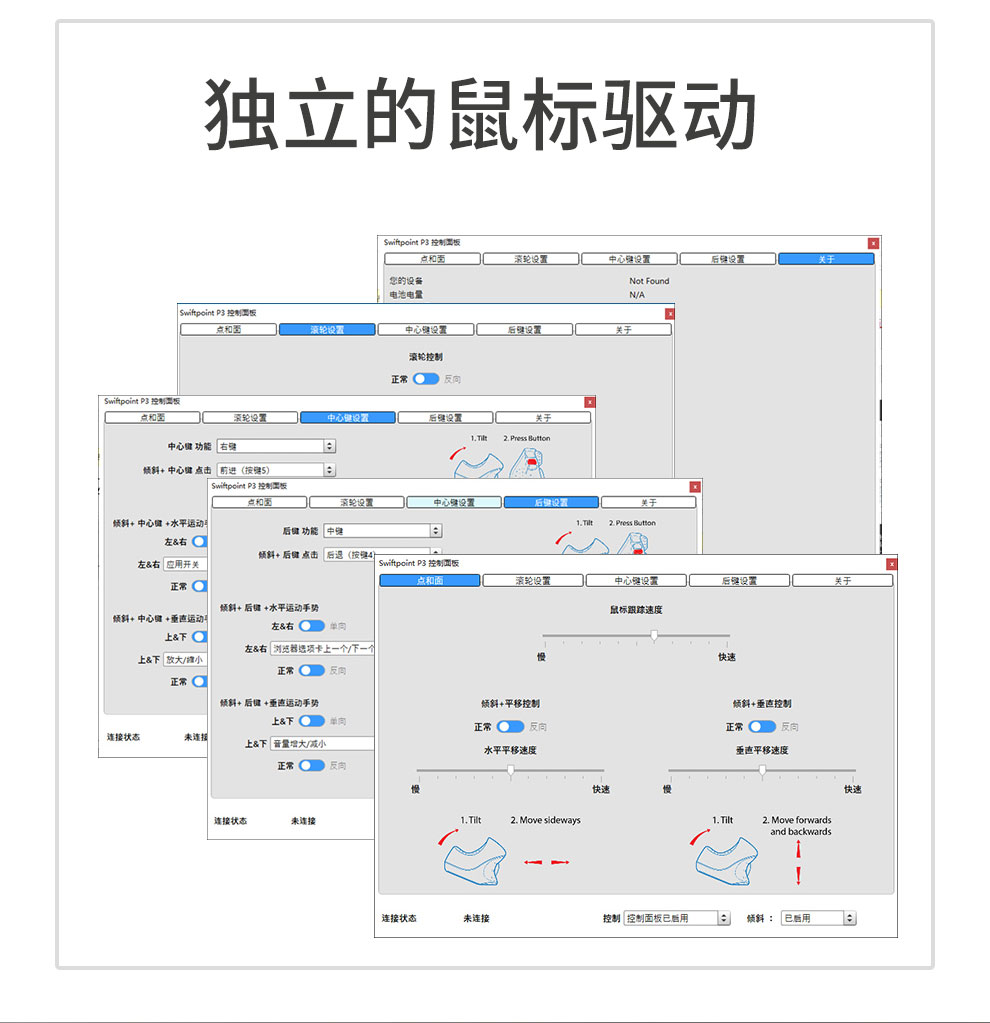Open 点和面 tab in scroll-wheel window
This screenshot has width=990, height=1023.
pyautogui.click(x=228, y=329)
